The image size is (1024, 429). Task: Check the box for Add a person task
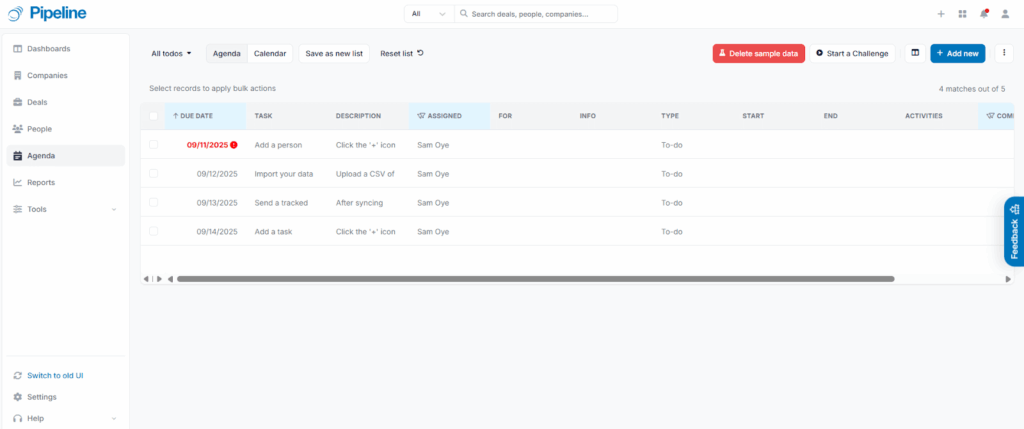[153, 145]
